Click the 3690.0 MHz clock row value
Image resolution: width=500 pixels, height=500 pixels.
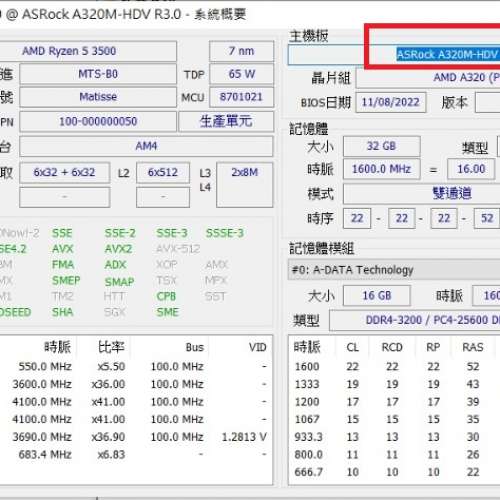[x=42, y=437]
